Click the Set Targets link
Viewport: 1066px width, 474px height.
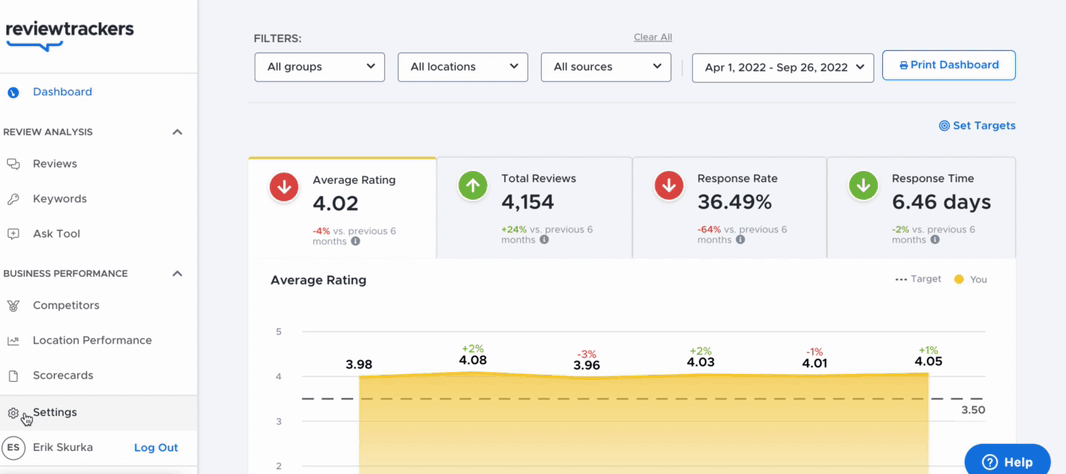click(x=977, y=126)
